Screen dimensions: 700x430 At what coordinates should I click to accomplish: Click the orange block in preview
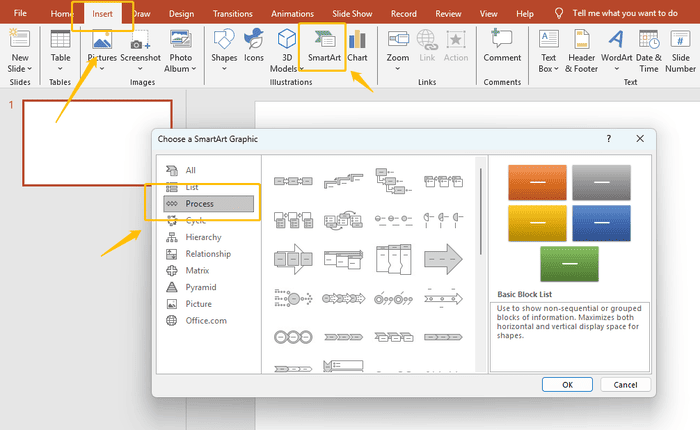coord(537,183)
